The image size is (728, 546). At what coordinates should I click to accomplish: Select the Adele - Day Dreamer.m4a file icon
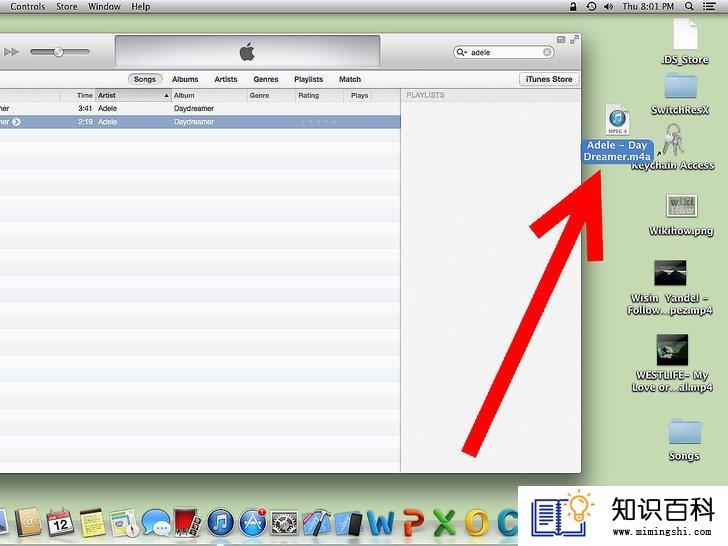pyautogui.click(x=617, y=120)
